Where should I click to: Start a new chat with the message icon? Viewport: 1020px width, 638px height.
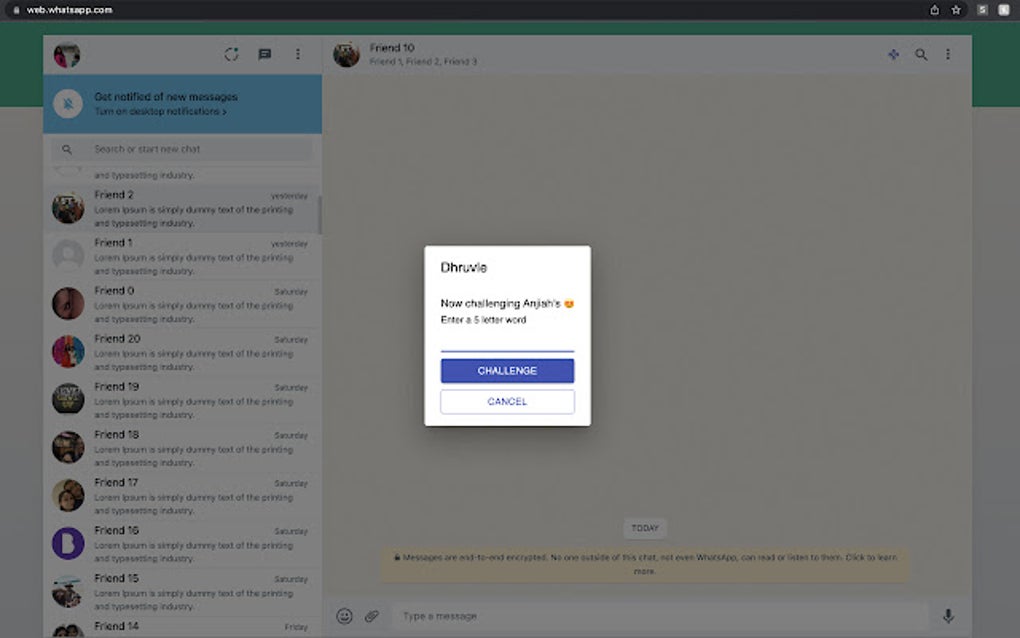click(x=264, y=54)
